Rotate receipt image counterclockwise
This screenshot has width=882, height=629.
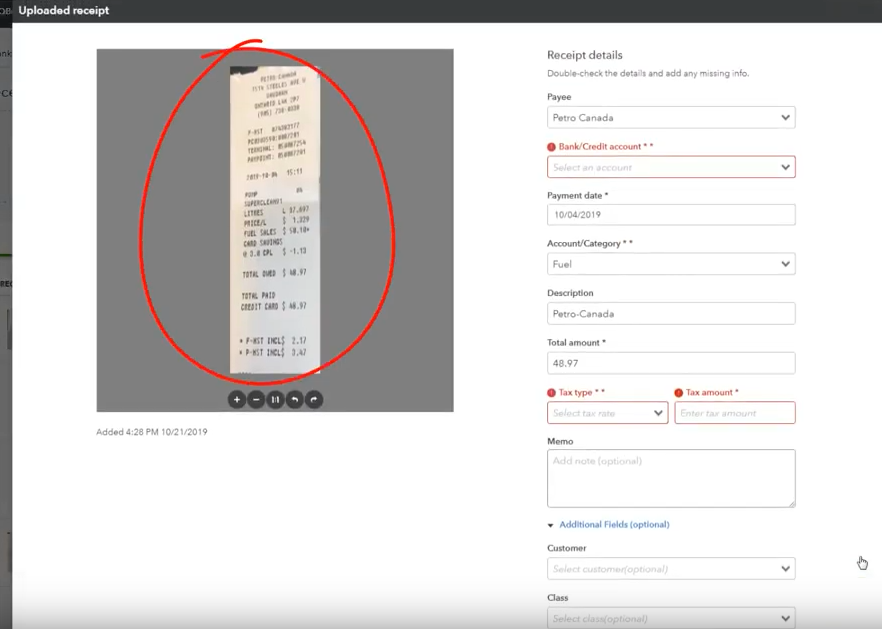click(x=294, y=399)
